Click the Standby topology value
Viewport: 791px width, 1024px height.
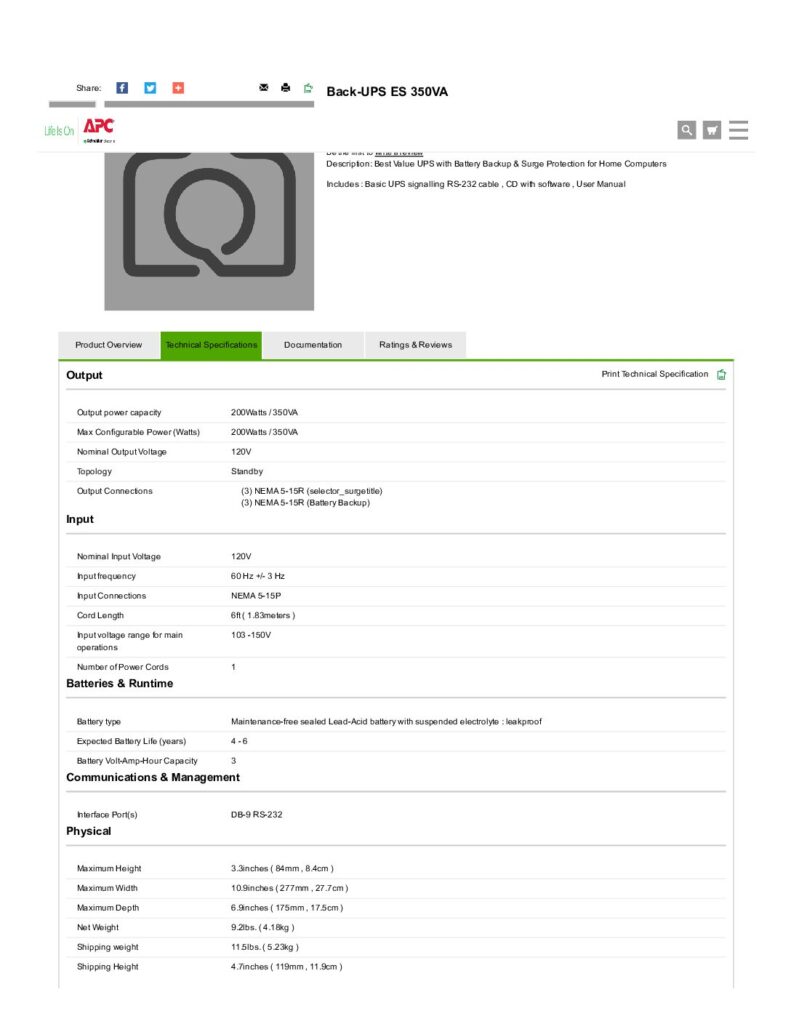[247, 472]
